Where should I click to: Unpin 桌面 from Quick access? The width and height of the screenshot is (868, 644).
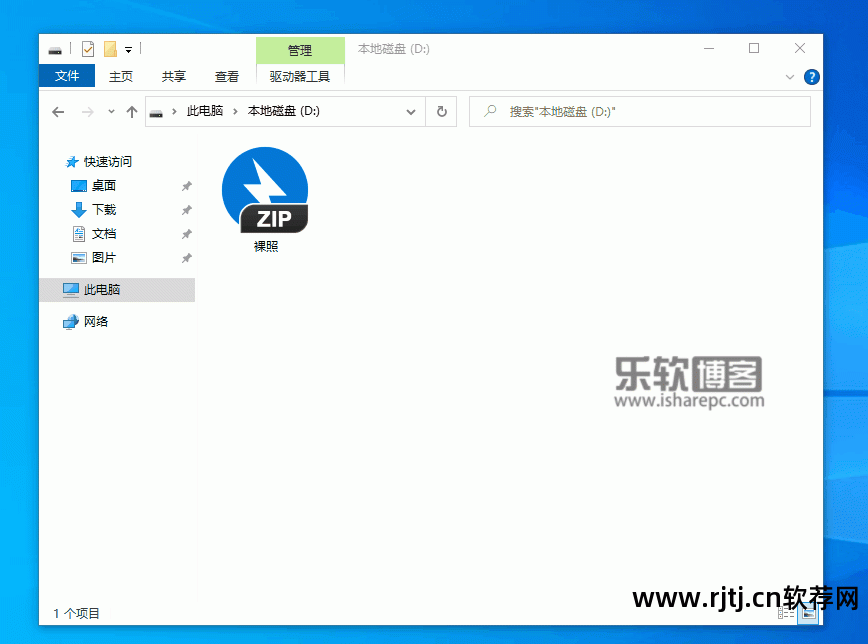pos(185,185)
